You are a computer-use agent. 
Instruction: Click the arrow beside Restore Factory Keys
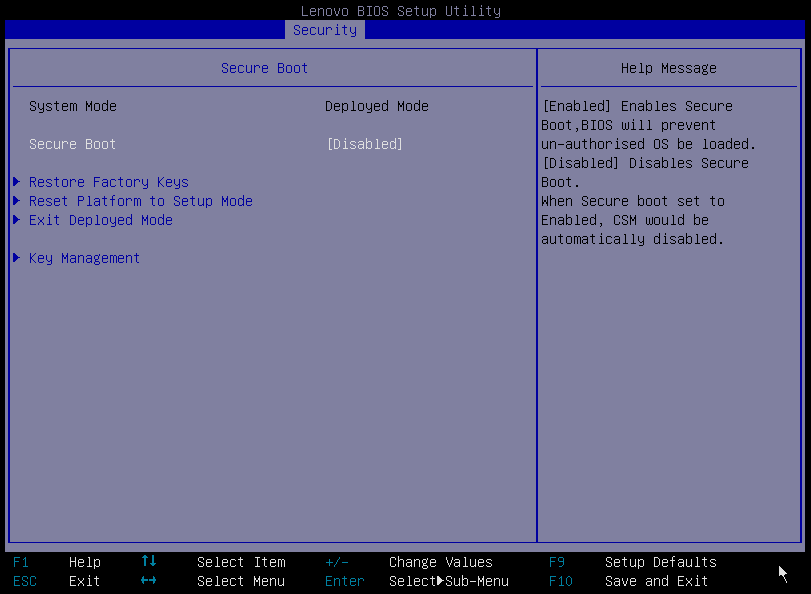pos(17,182)
